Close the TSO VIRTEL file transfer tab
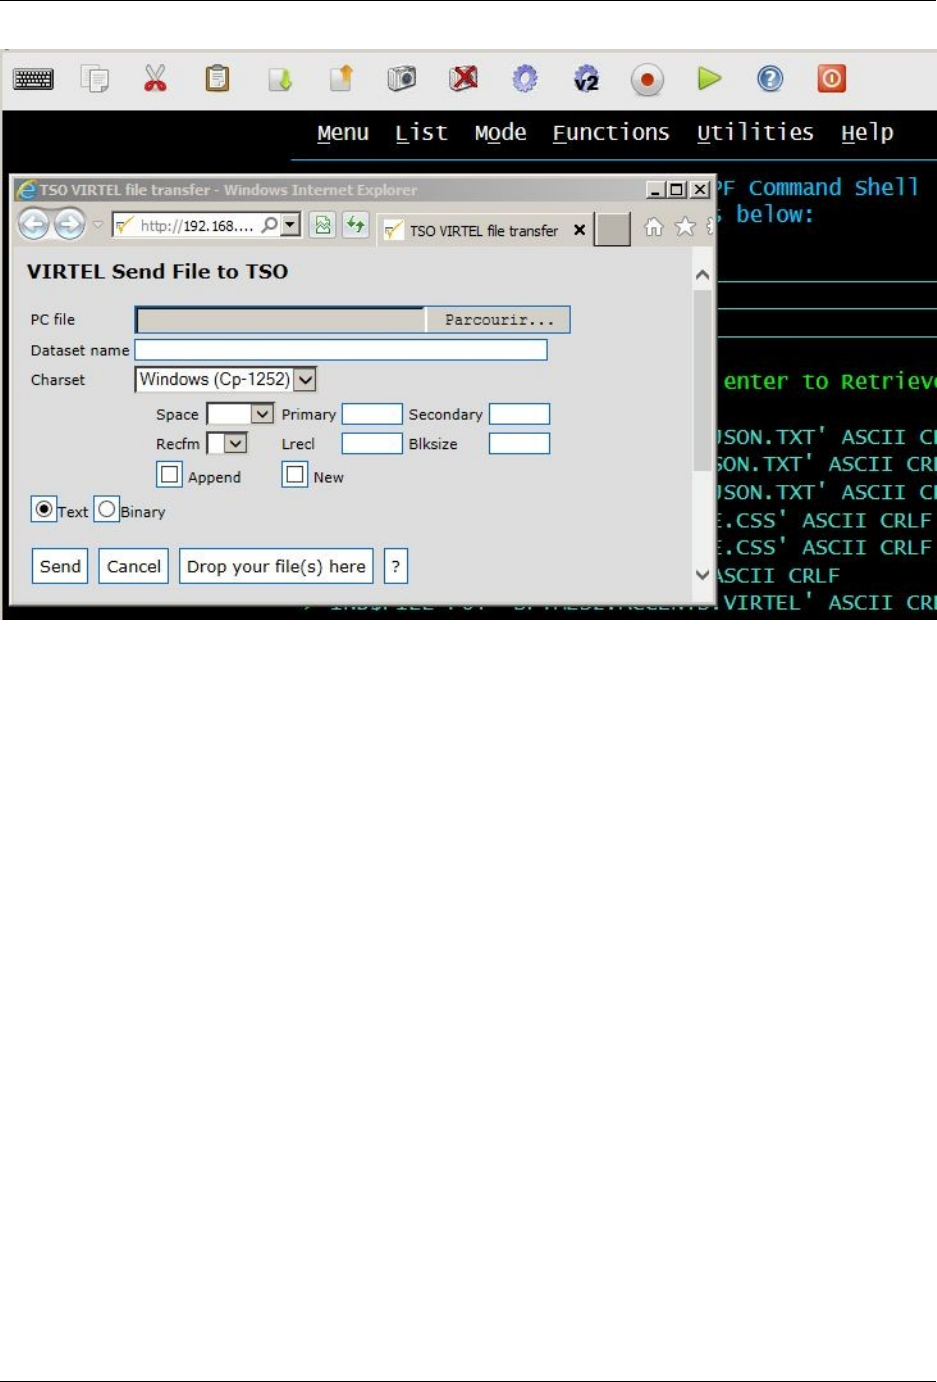This screenshot has height=1382, width=937. [579, 230]
